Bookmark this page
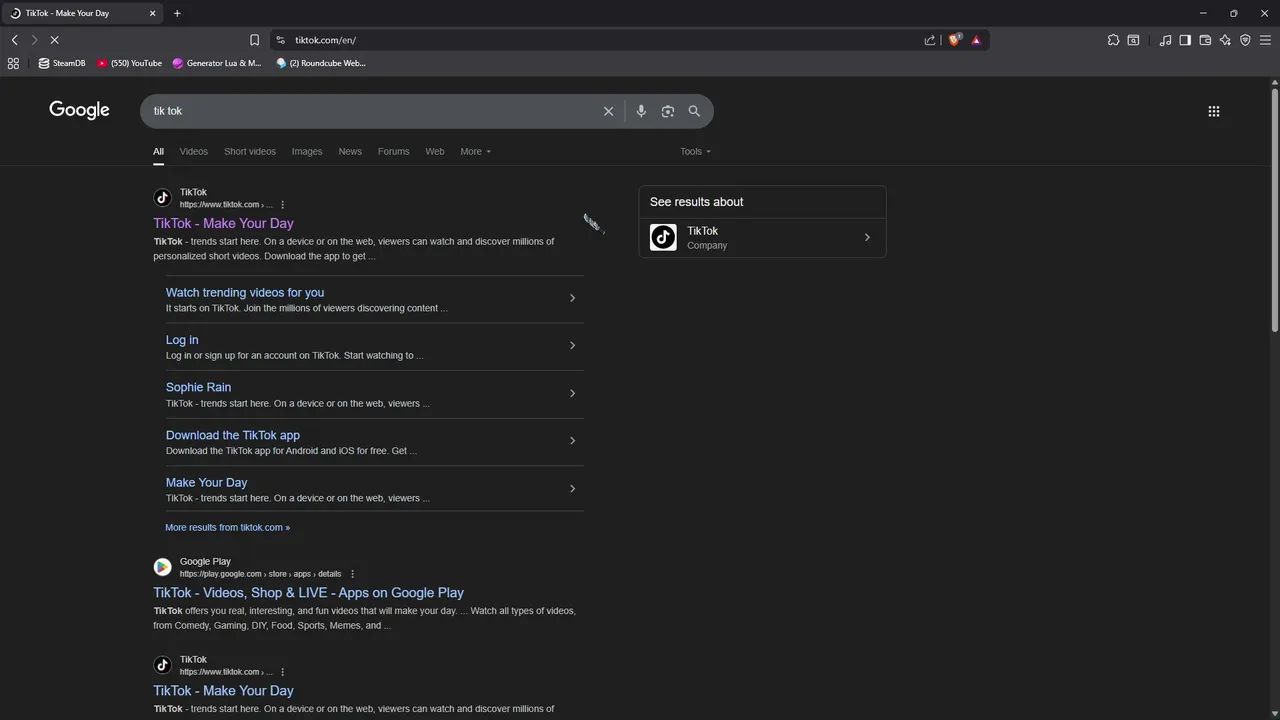 254,40
